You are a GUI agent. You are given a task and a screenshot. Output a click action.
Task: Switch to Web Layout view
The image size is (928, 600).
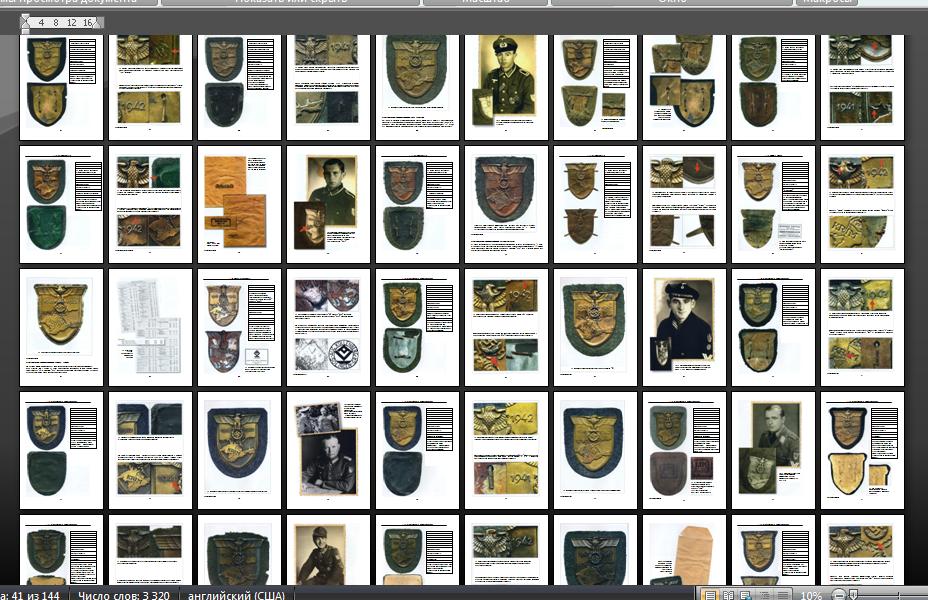point(746,595)
